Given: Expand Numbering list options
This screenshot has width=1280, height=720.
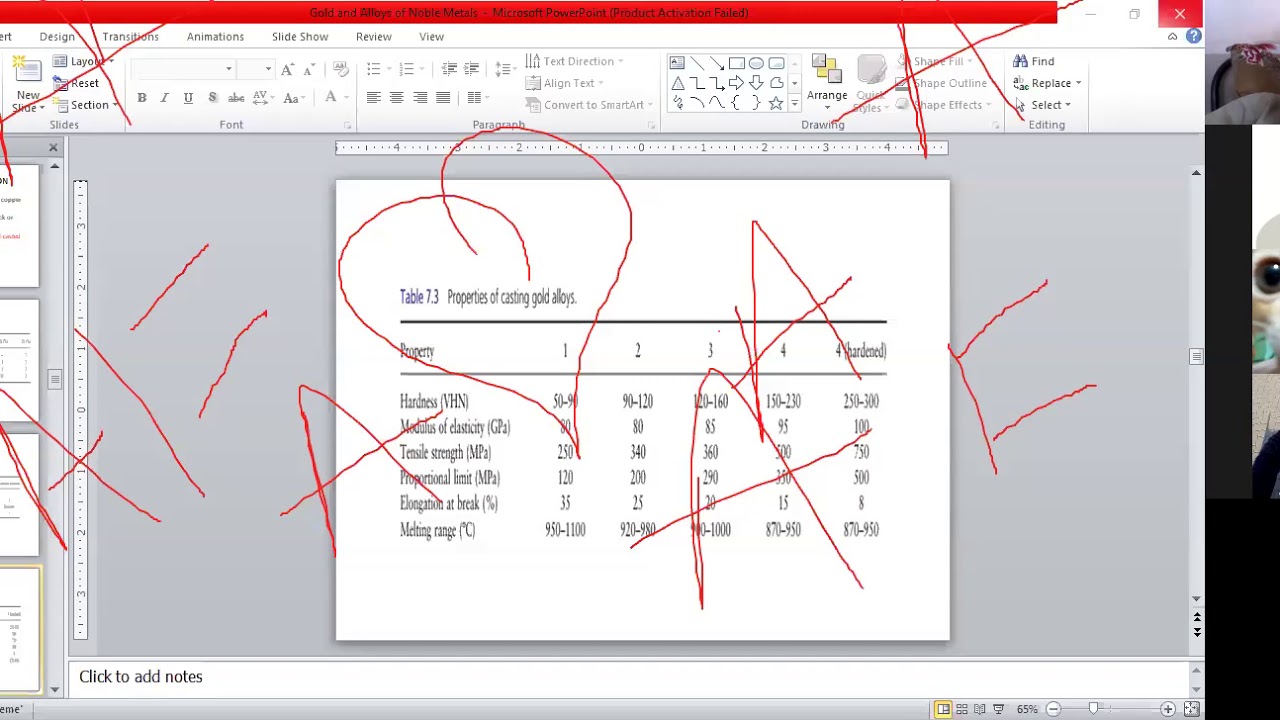Looking at the screenshot, I should 421,69.
